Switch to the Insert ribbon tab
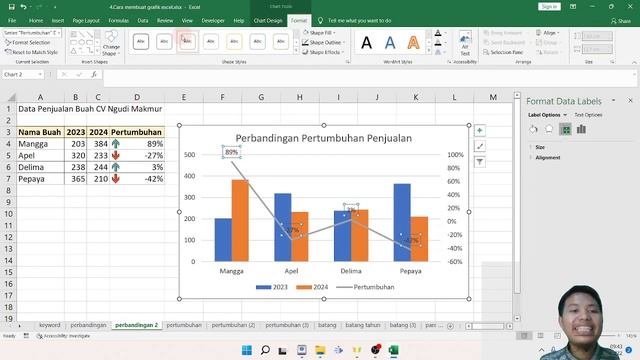 click(x=58, y=20)
